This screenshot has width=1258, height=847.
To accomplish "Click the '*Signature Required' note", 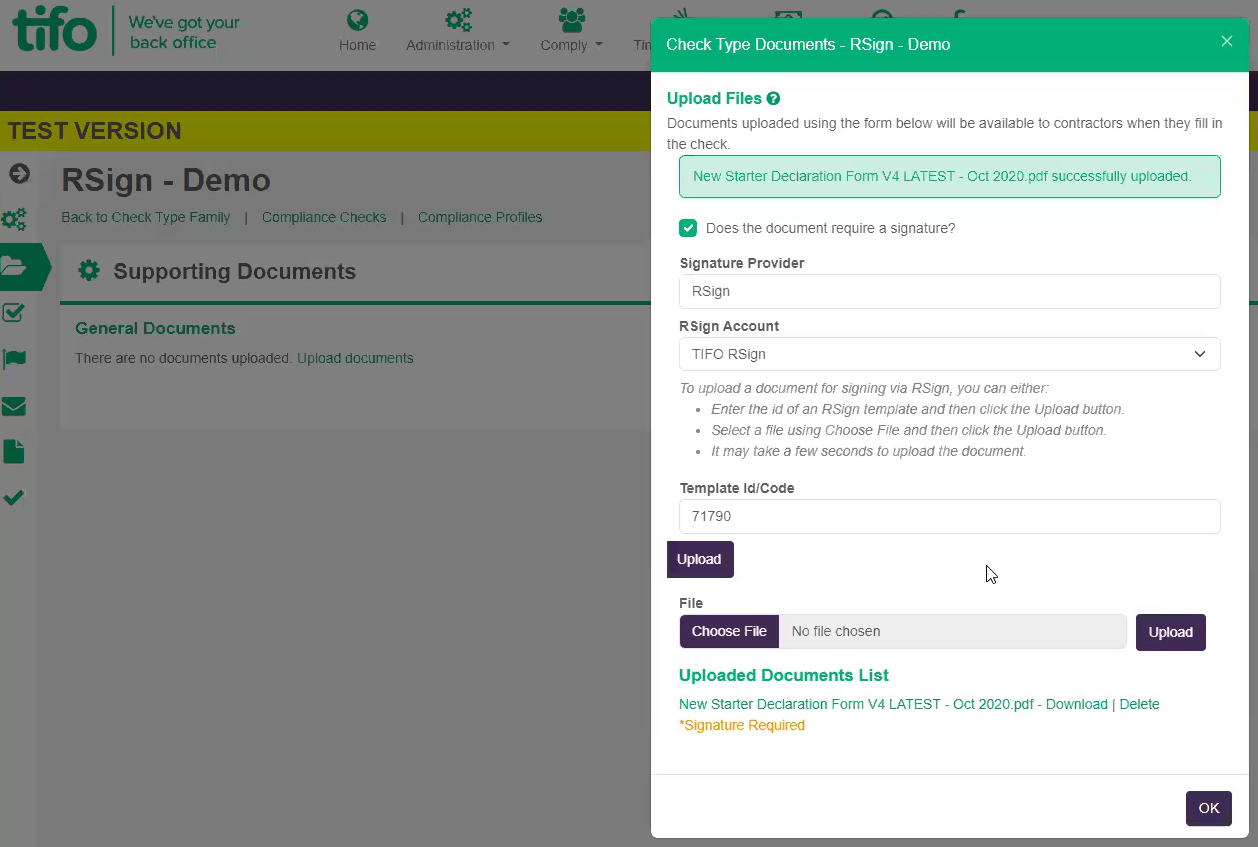I will pyautogui.click(x=742, y=725).
